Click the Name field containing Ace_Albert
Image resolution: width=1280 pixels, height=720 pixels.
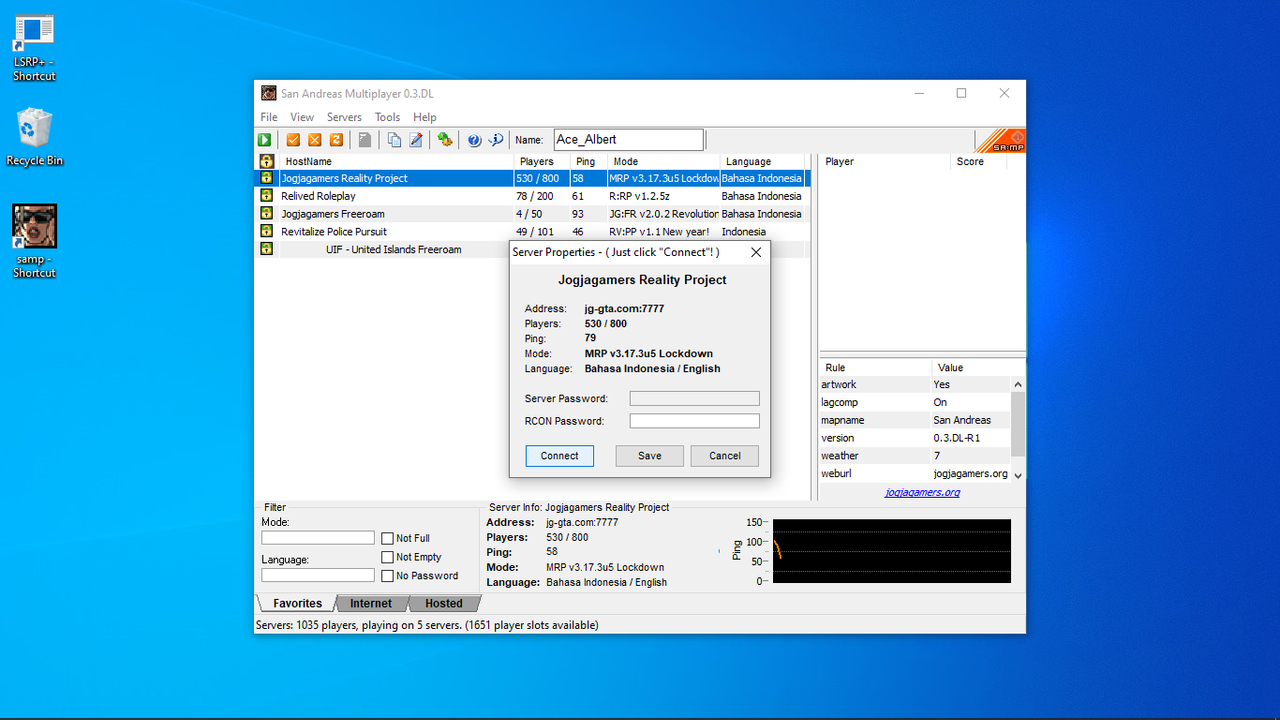pyautogui.click(x=629, y=140)
